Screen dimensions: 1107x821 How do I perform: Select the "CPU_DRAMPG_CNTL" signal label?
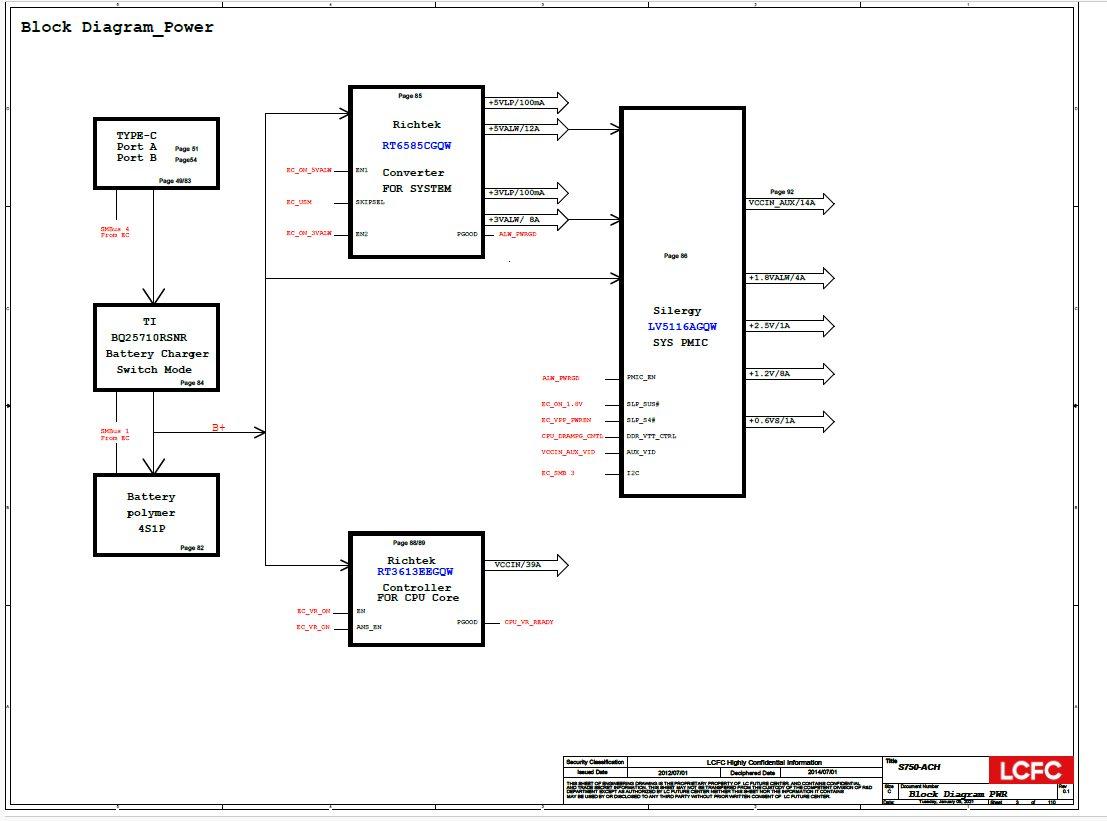(573, 436)
